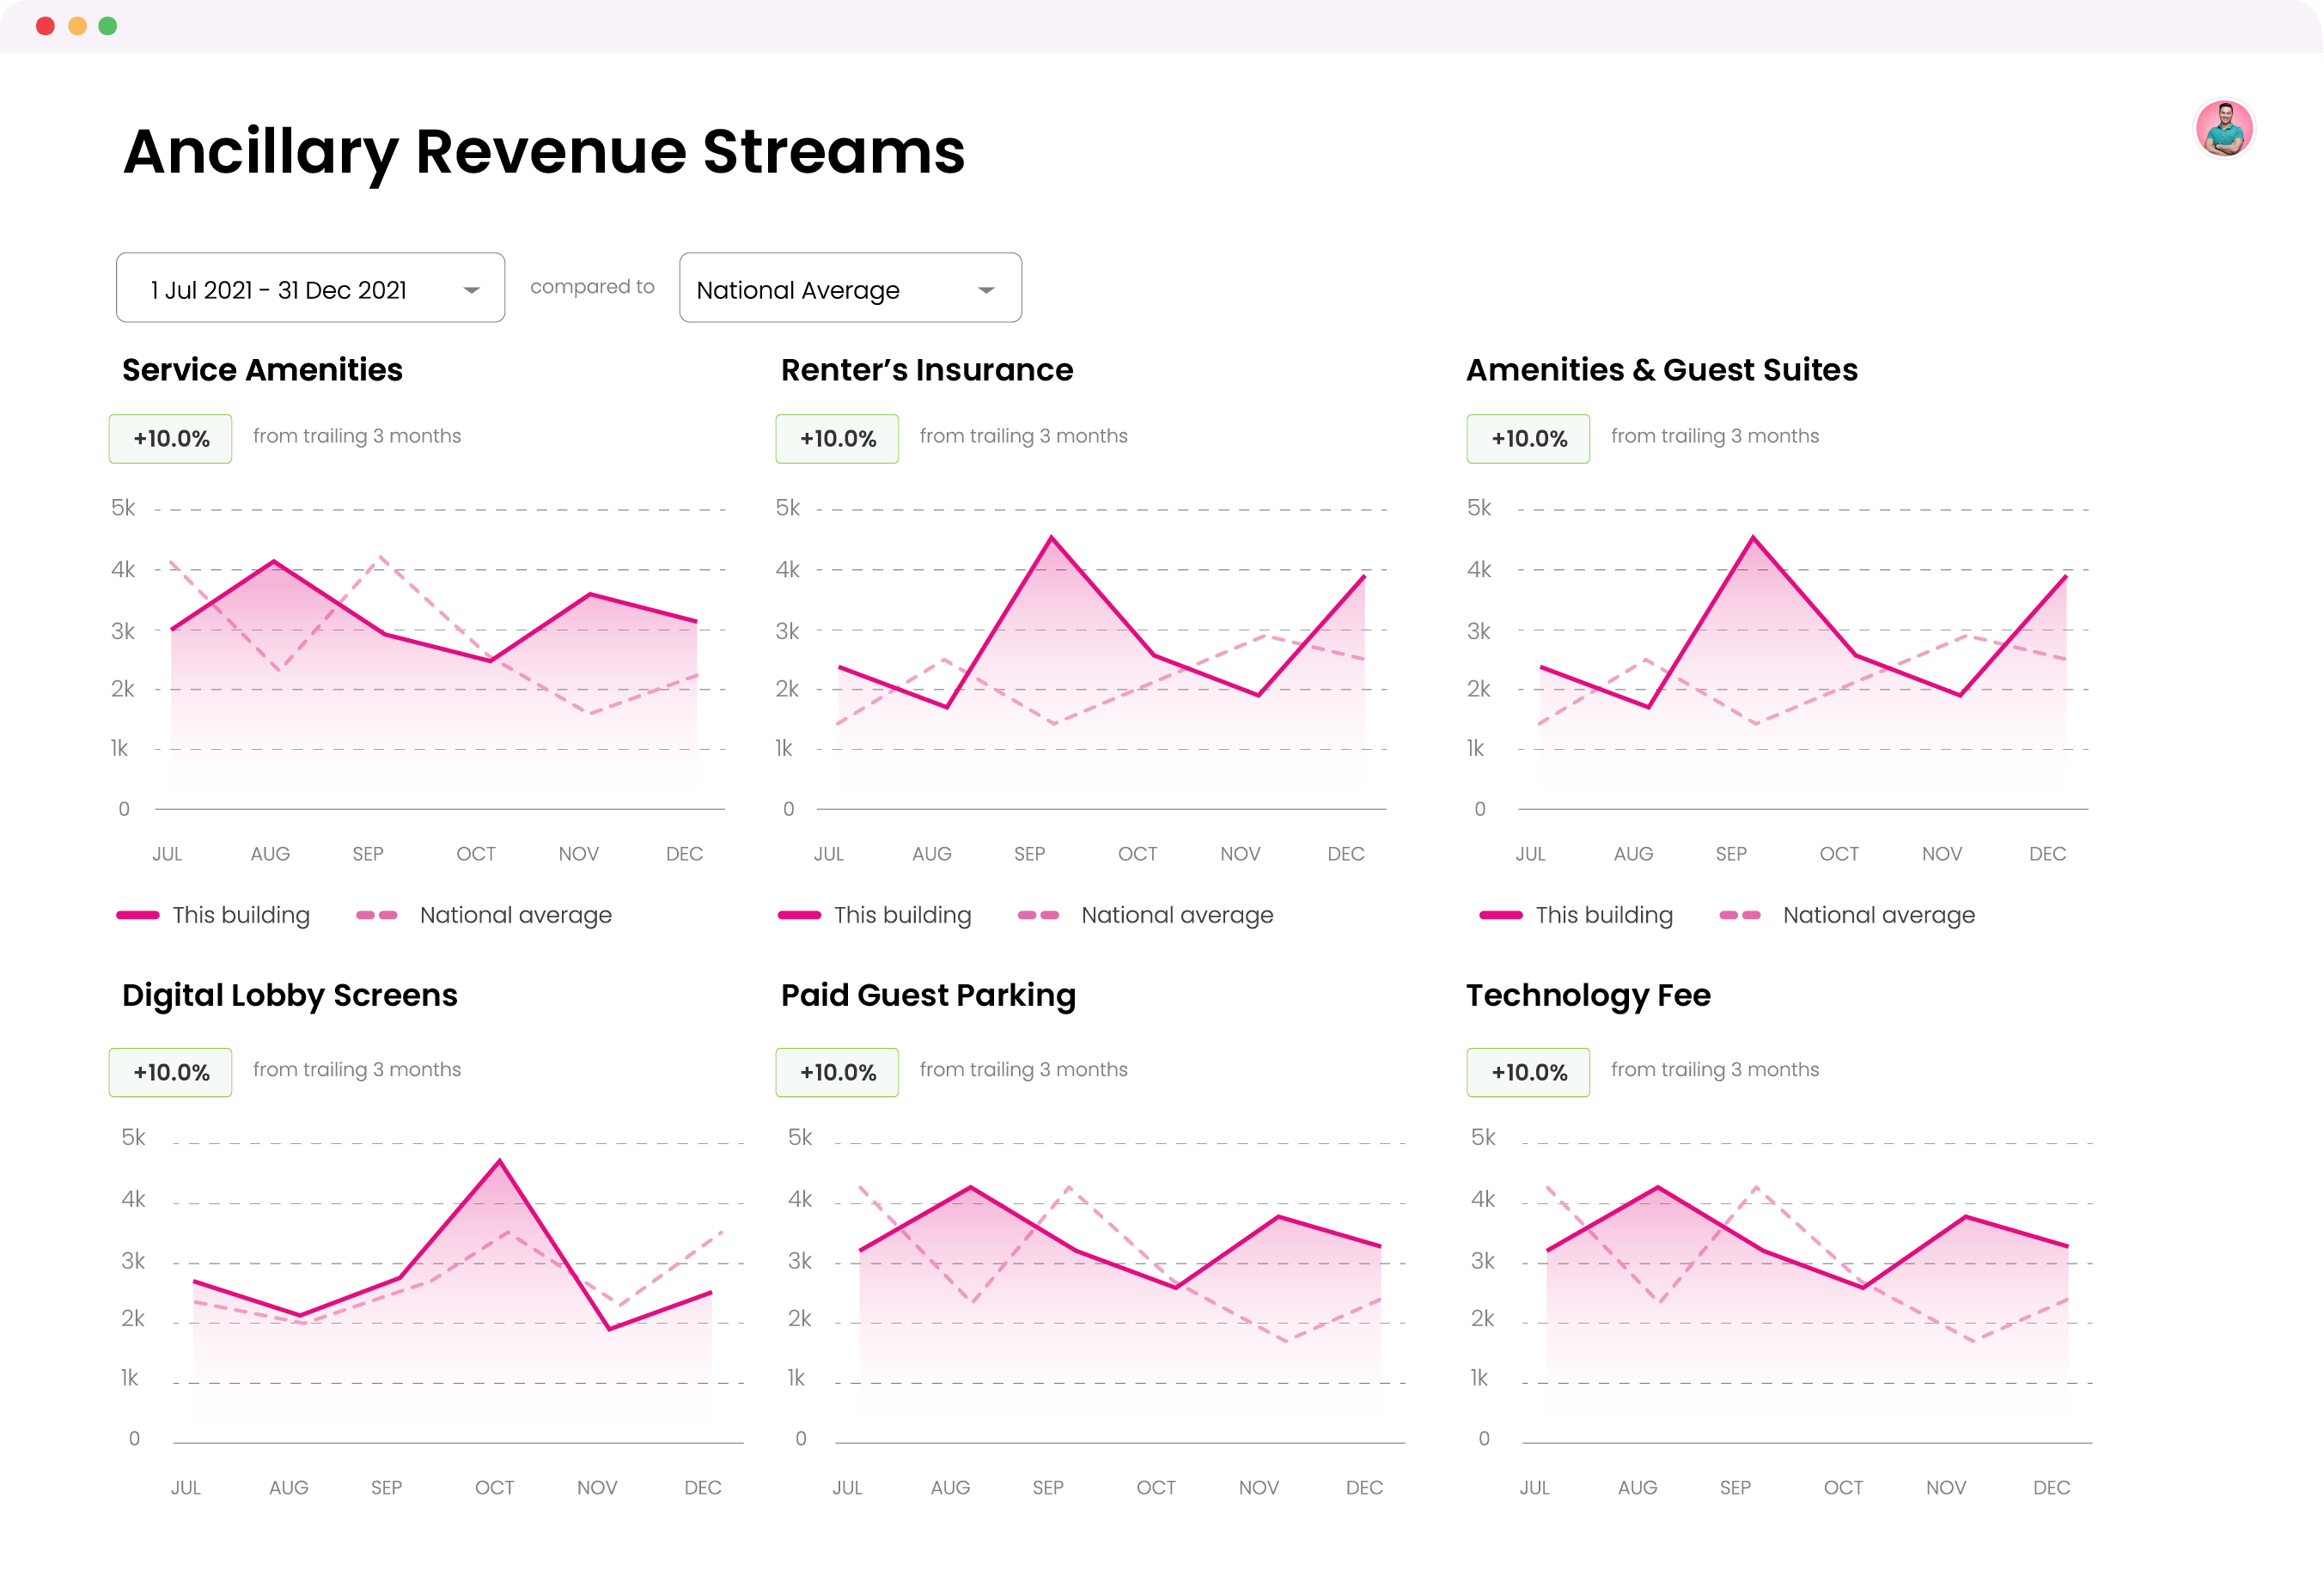
Task: Open the date range dropdown arrow
Action: click(471, 290)
